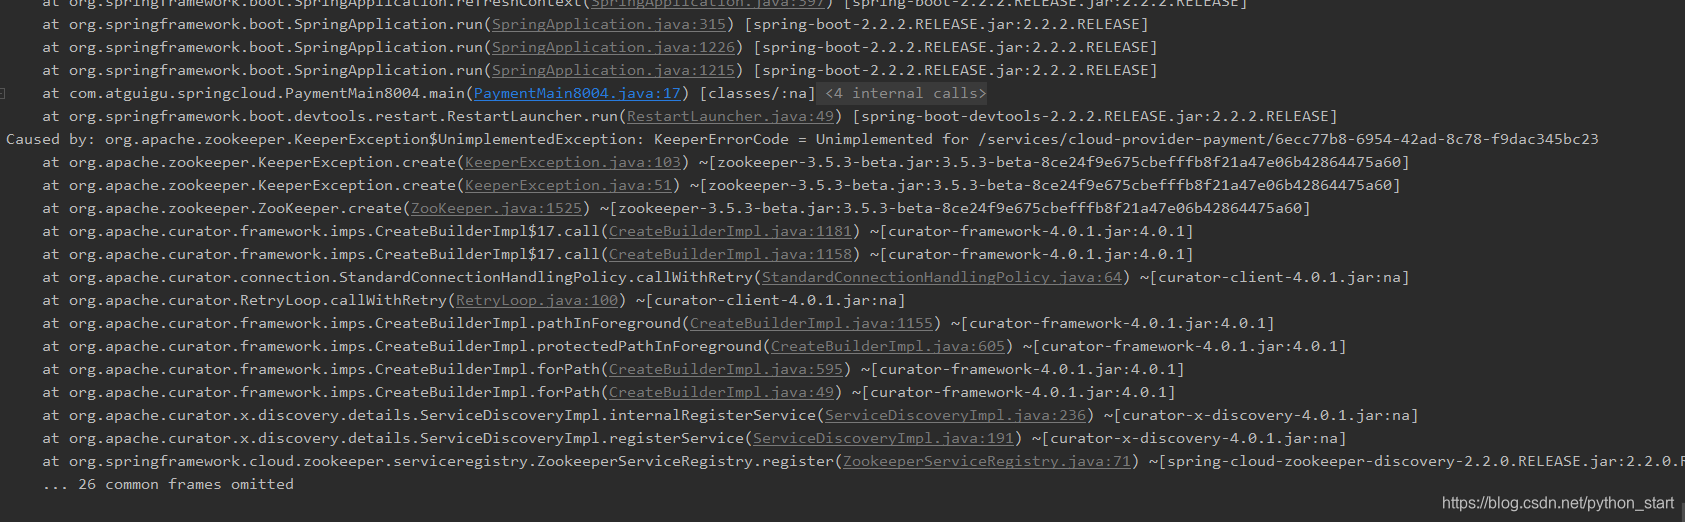Click the '/services/cloud-provider-payment/6ecc77b8-6954-42ad-8c78-f9dac345bc23' path text
The width and height of the screenshot is (1685, 522).
point(1288,139)
